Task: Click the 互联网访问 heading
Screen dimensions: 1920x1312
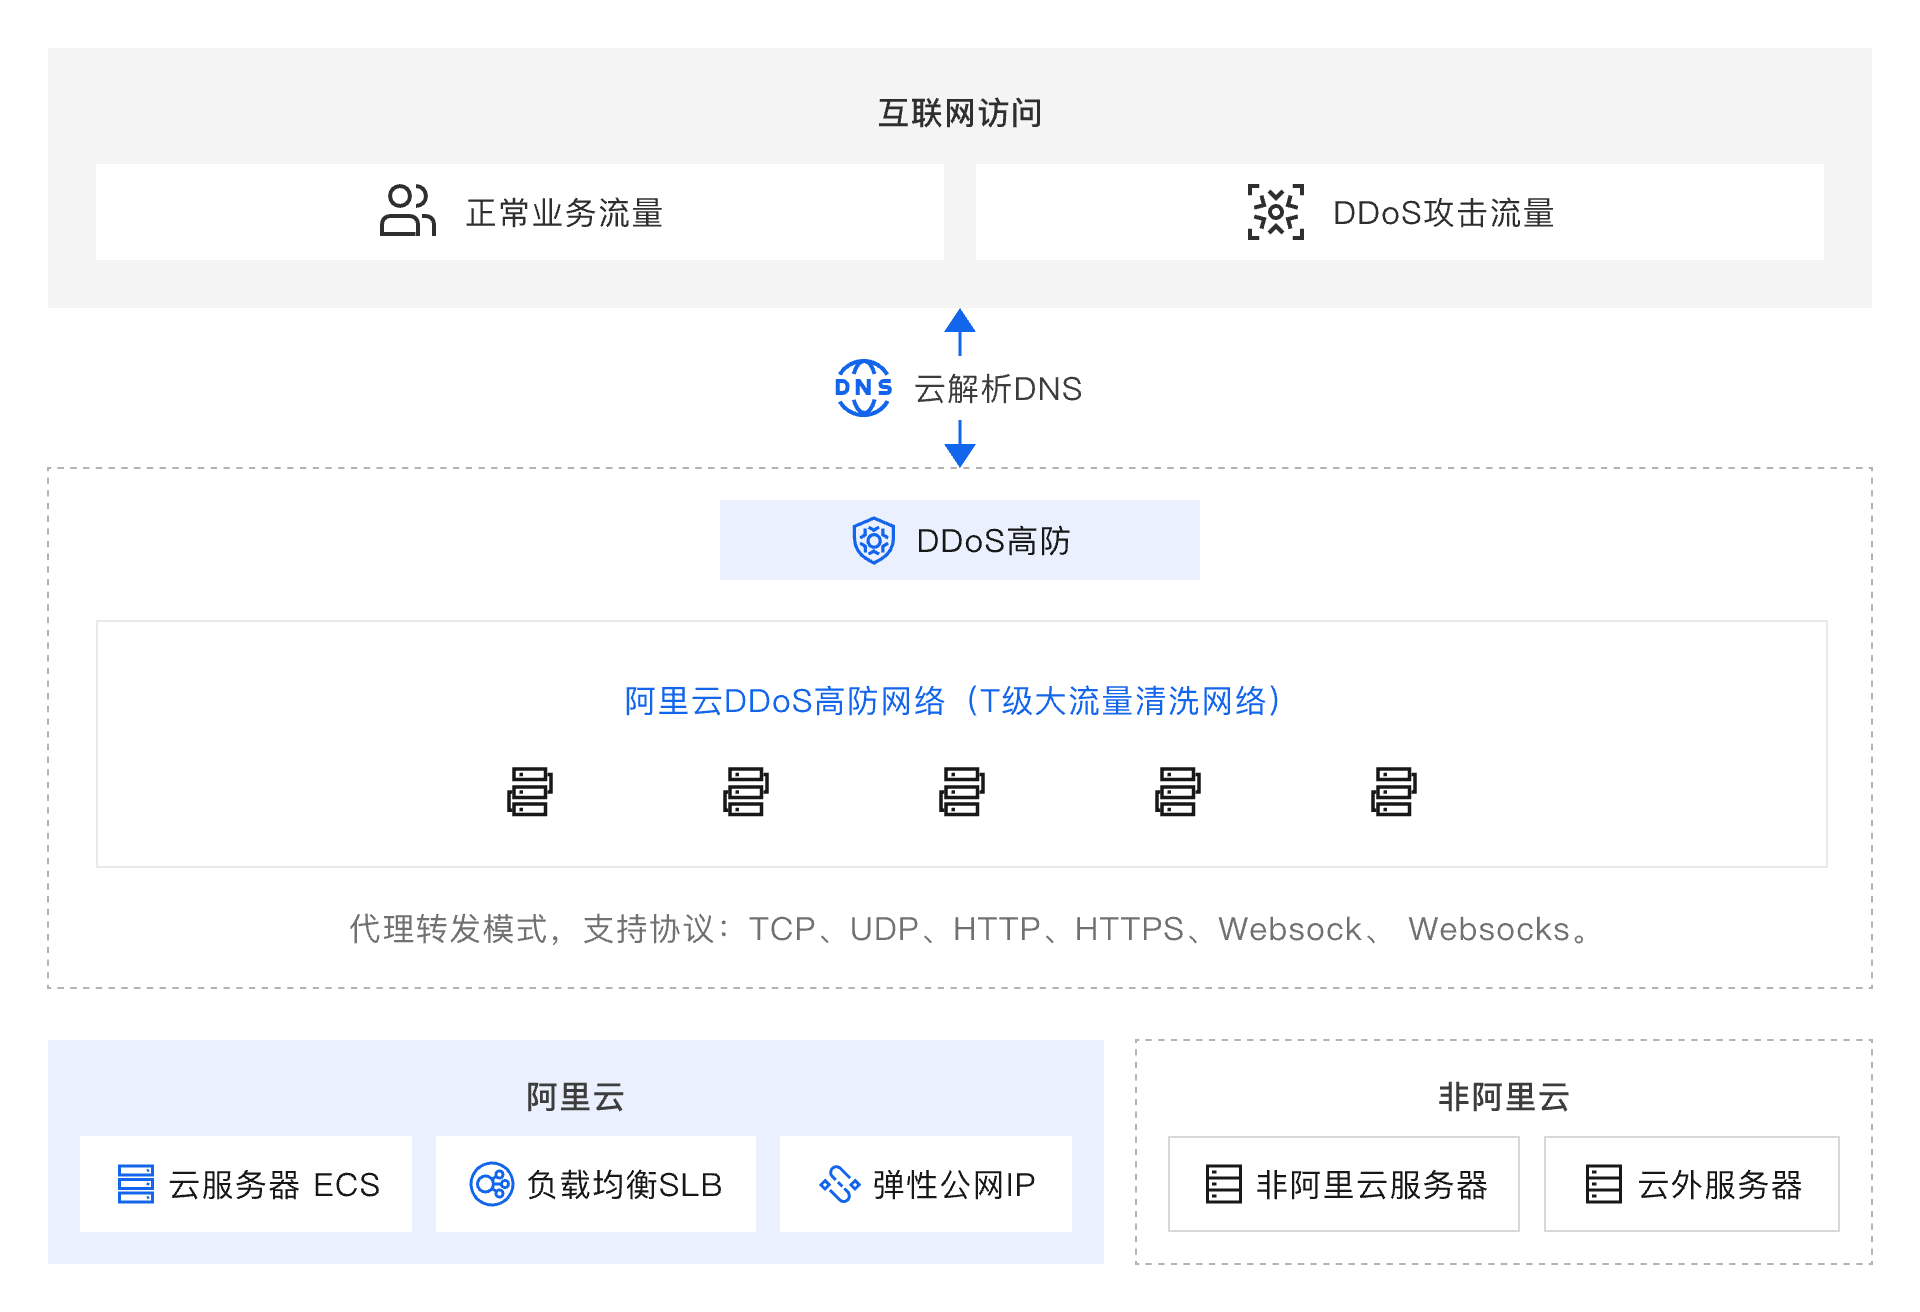Action: coord(960,113)
